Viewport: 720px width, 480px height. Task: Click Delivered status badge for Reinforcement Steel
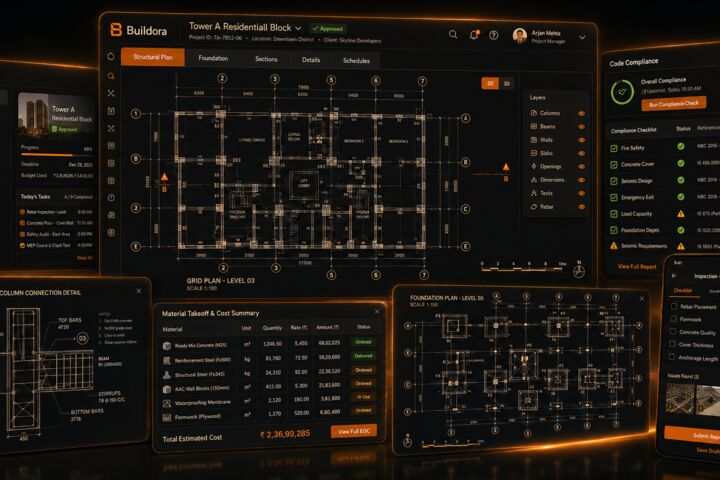pos(363,356)
